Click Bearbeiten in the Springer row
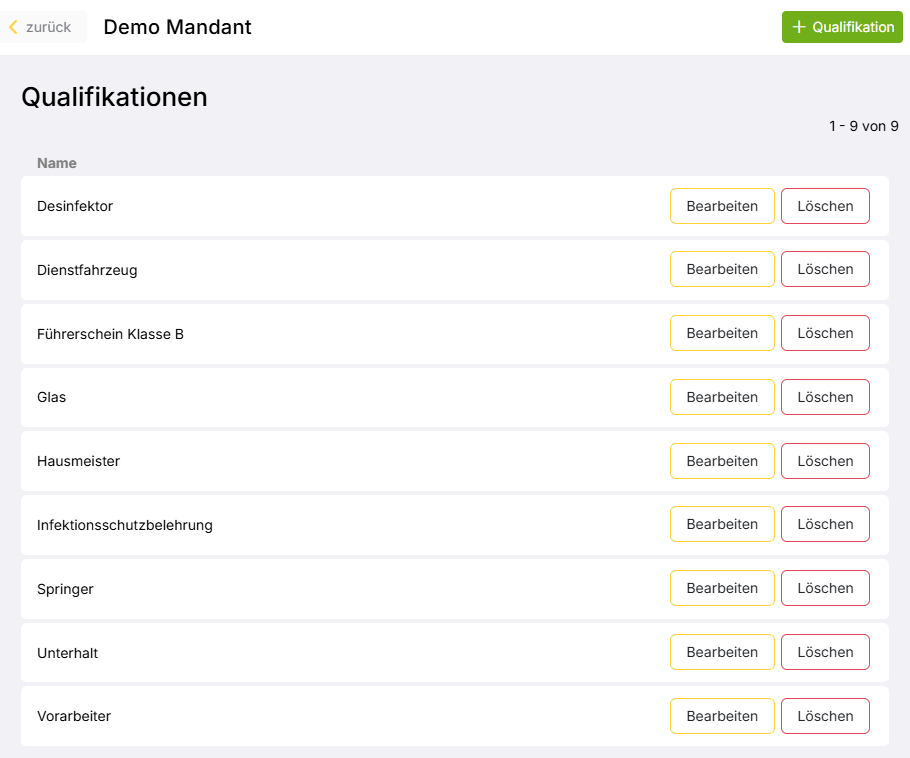The width and height of the screenshot is (910, 758). pos(722,588)
